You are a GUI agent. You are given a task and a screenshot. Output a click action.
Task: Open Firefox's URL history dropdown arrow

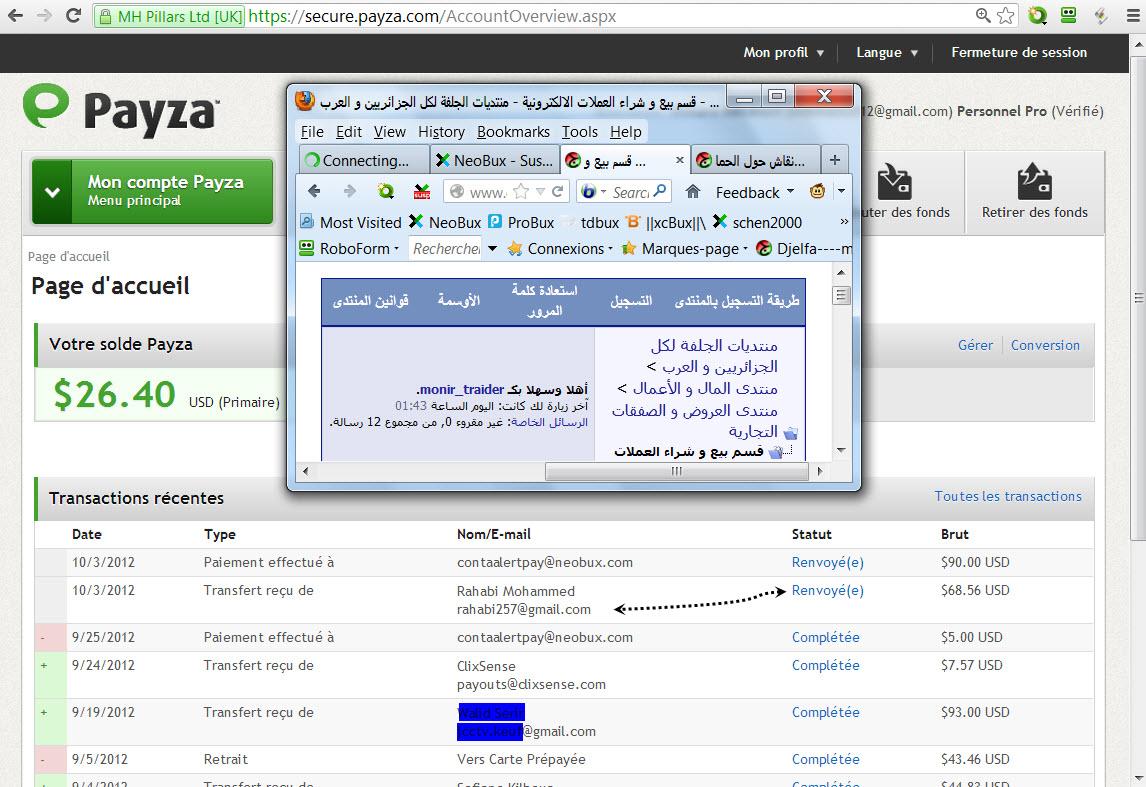pos(540,191)
